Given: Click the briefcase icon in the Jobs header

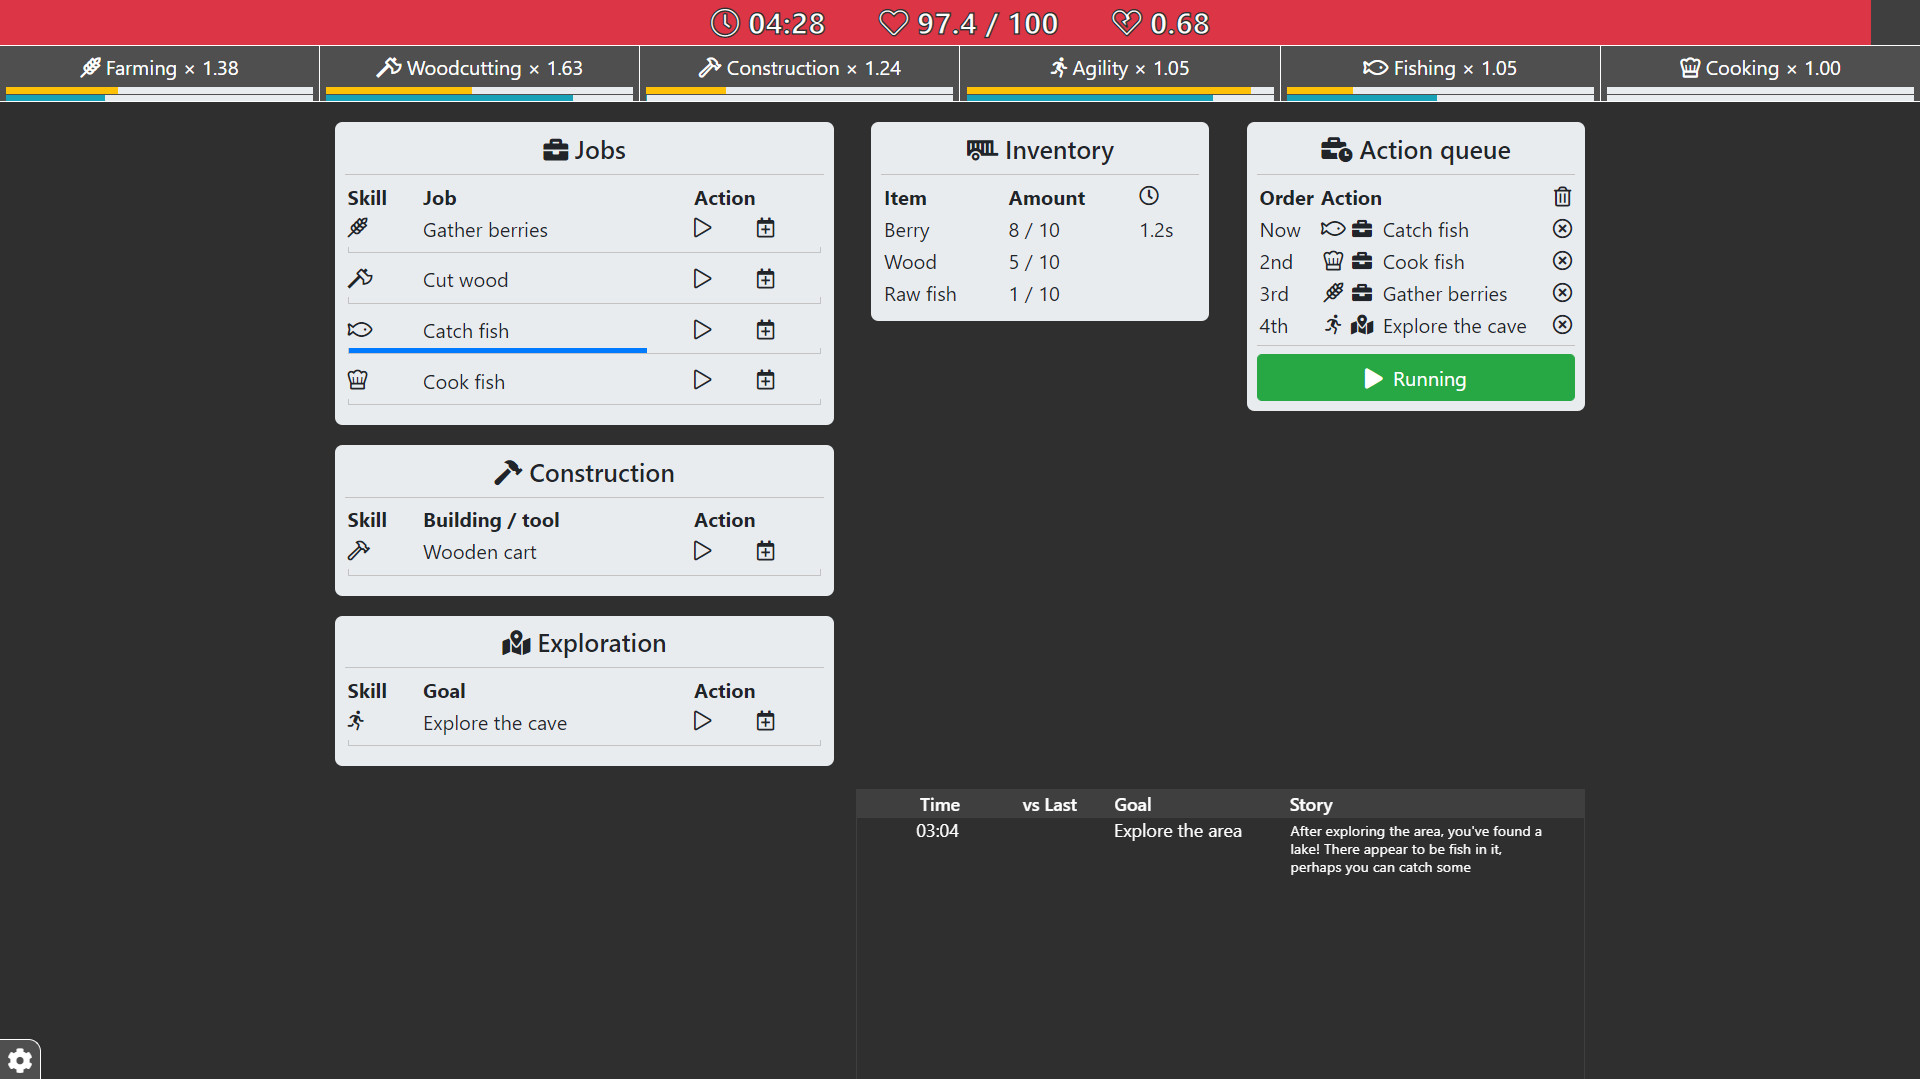Looking at the screenshot, I should [556, 149].
